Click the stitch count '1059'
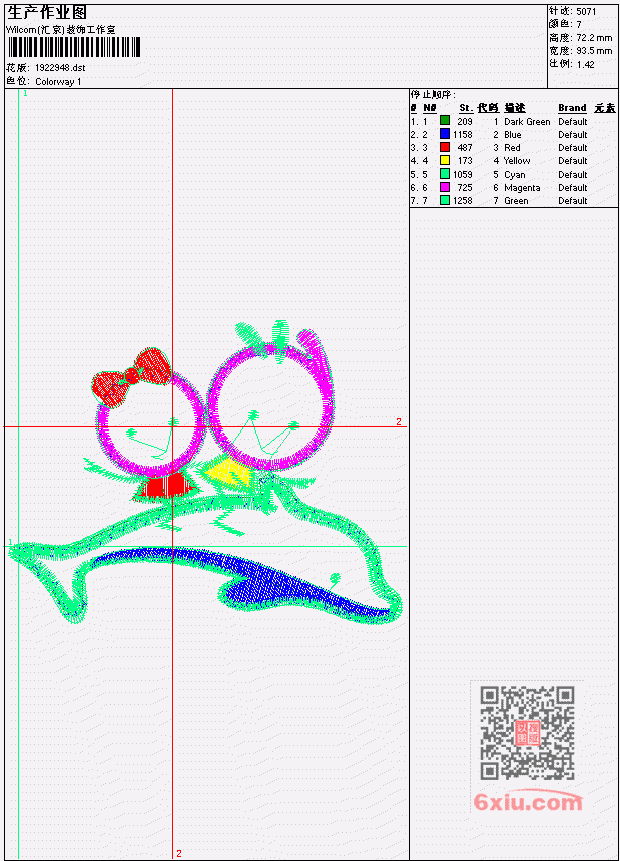This screenshot has width=620, height=861. point(463,175)
